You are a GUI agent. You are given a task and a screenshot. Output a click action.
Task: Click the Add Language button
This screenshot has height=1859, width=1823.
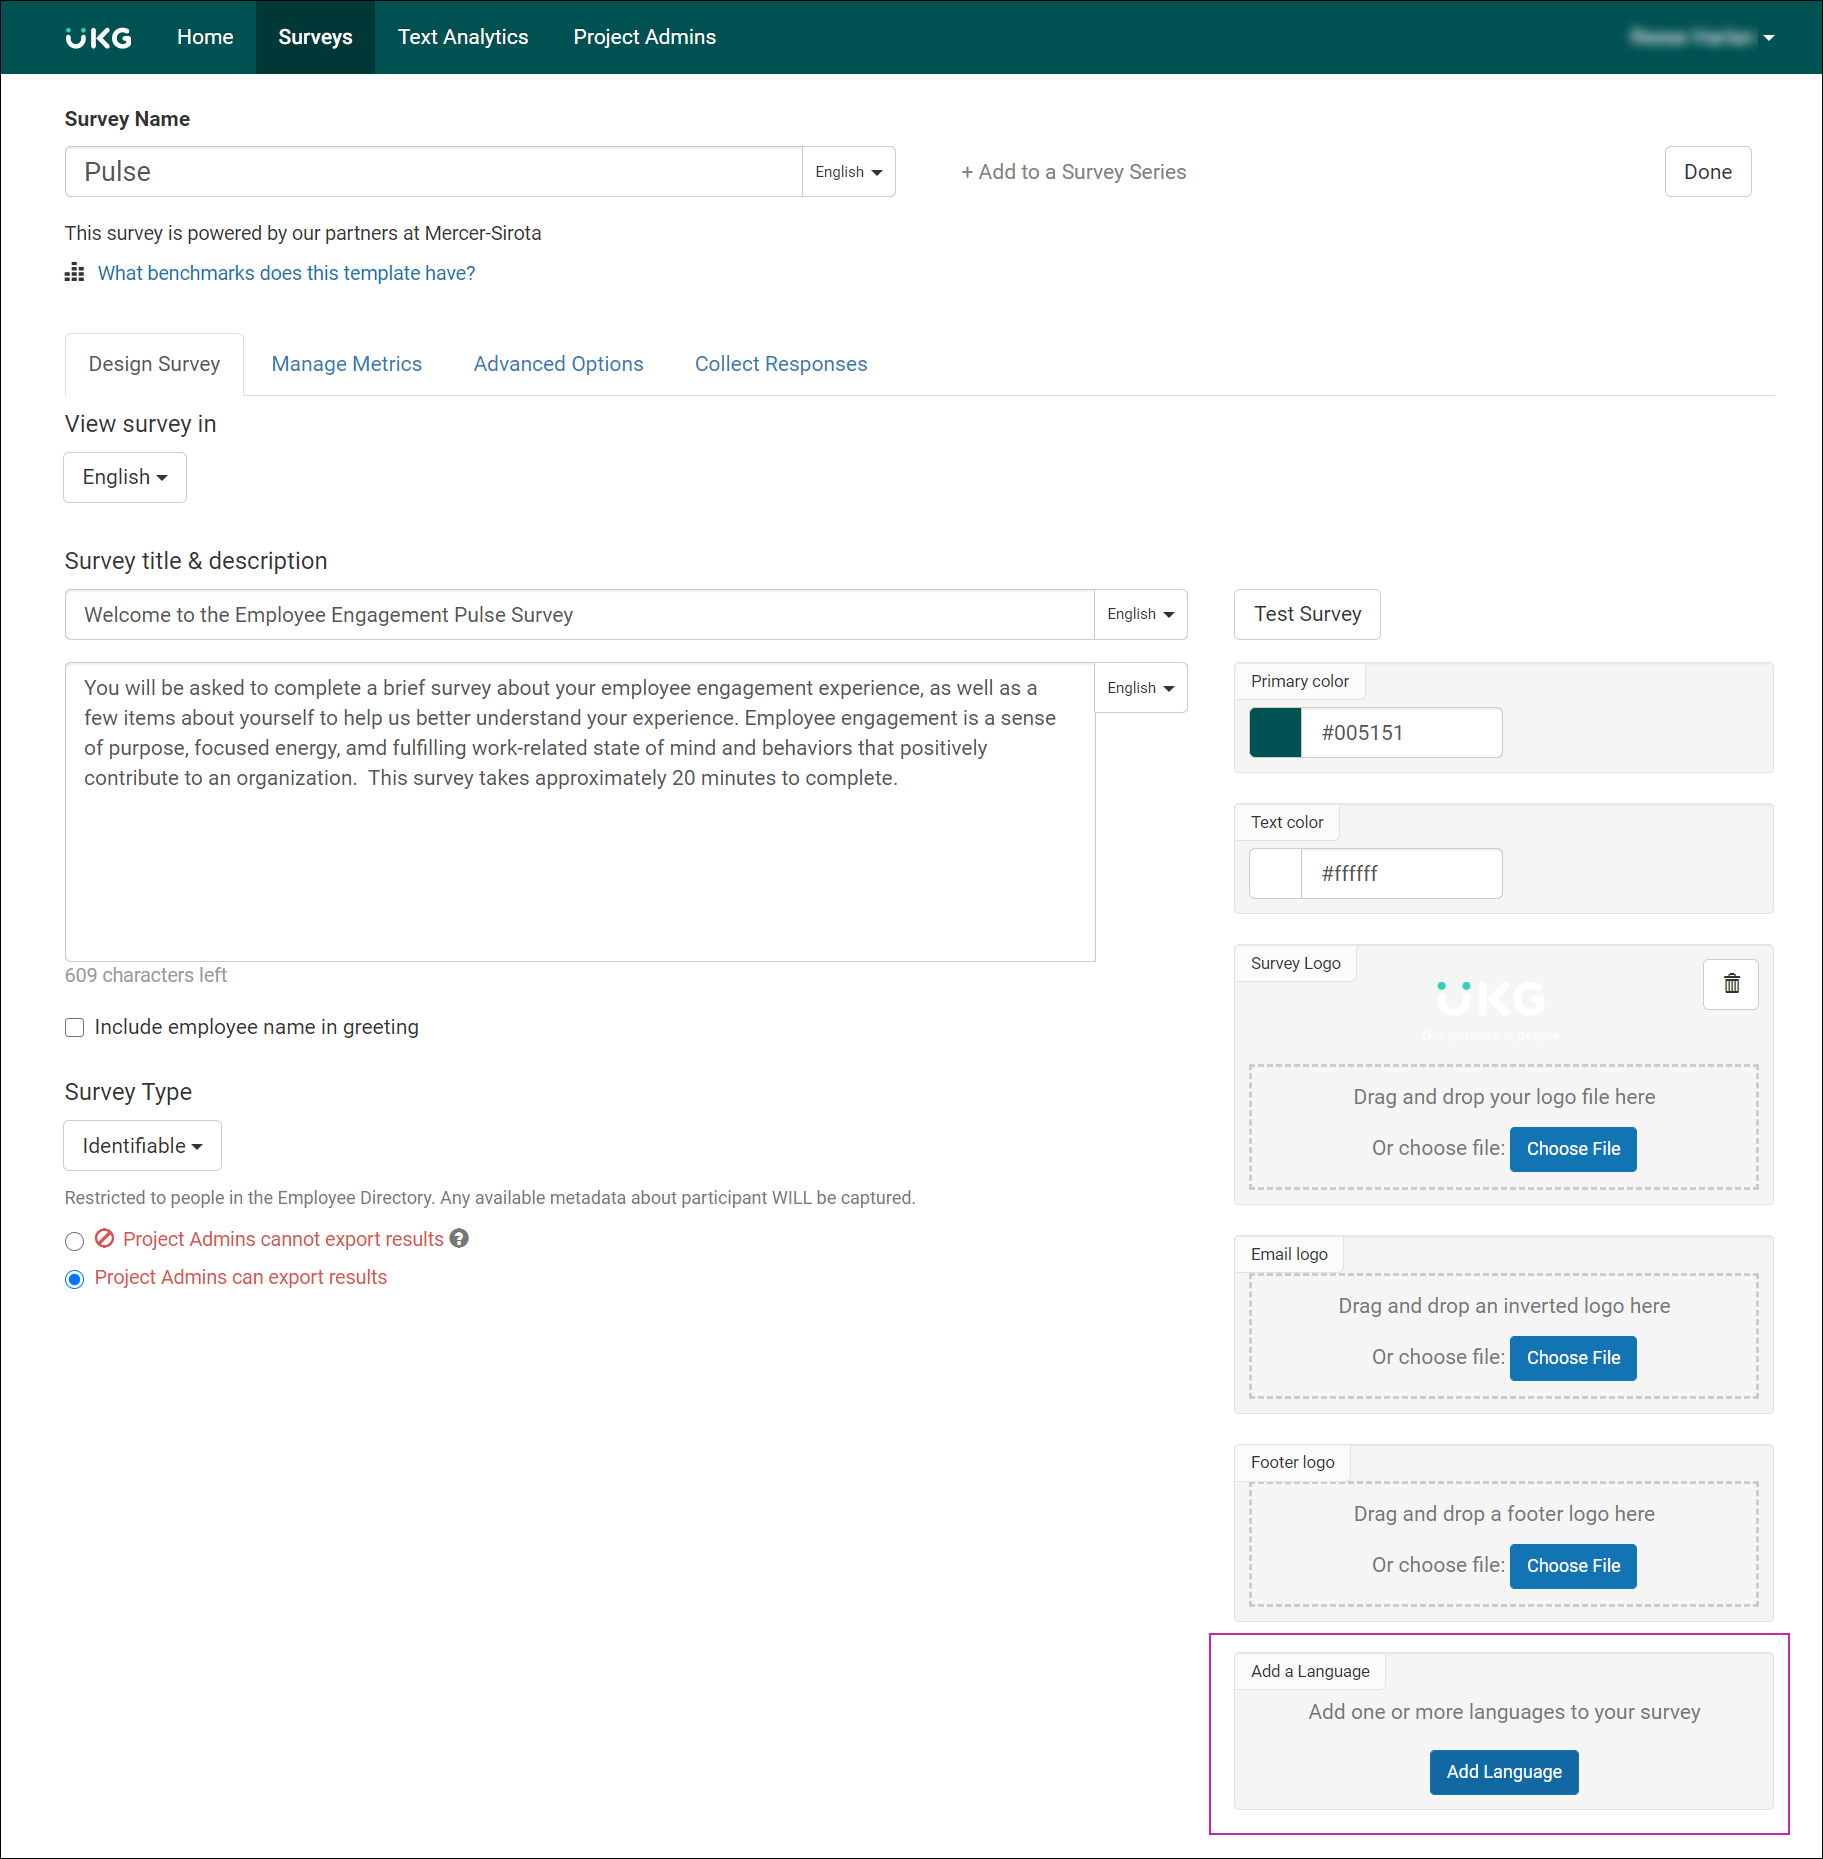click(1504, 1772)
